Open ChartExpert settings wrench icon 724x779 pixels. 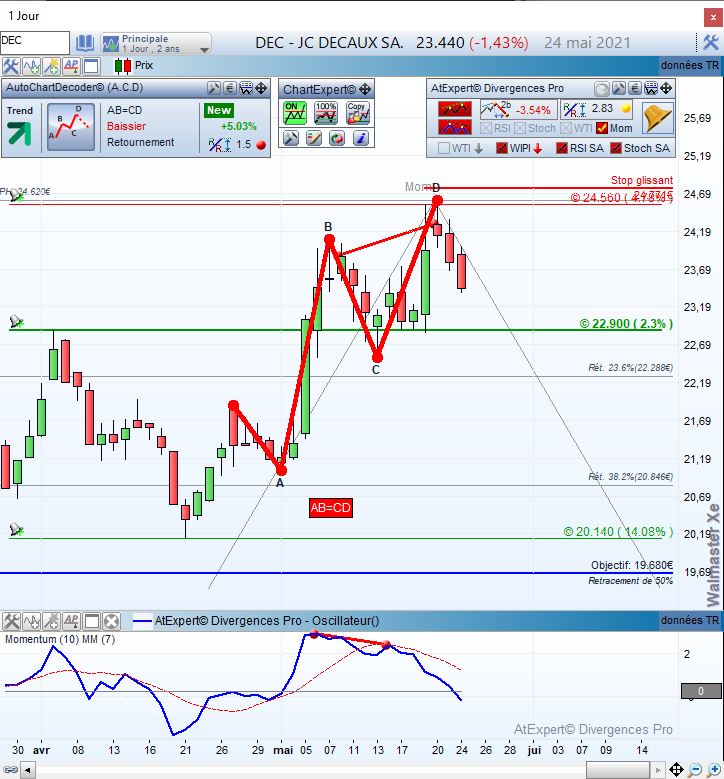tap(291, 138)
